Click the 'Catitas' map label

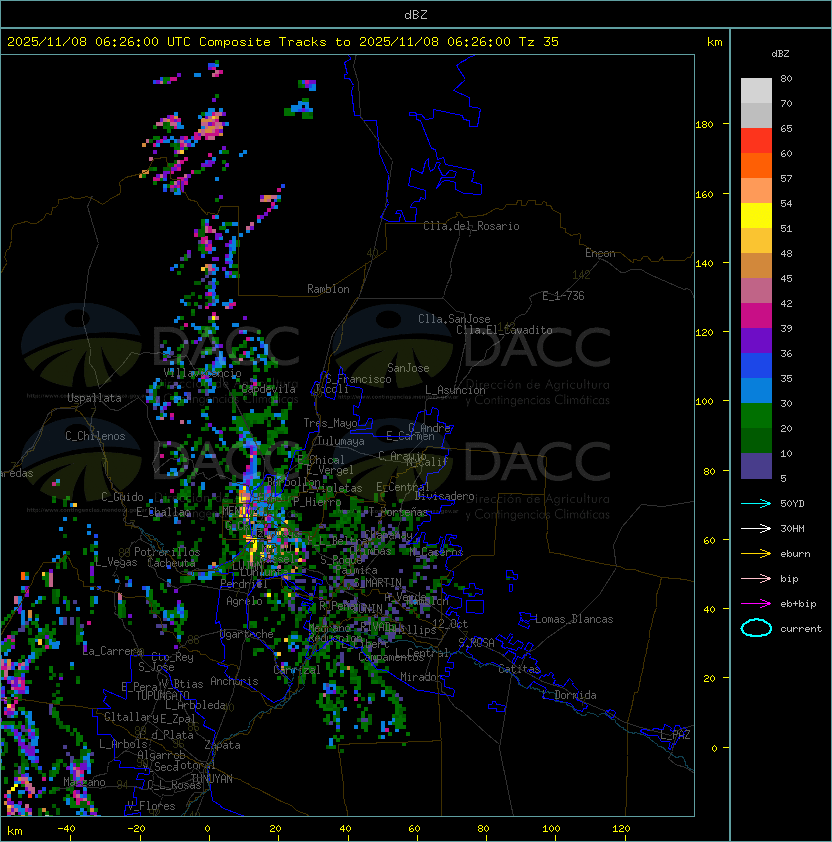click(519, 670)
